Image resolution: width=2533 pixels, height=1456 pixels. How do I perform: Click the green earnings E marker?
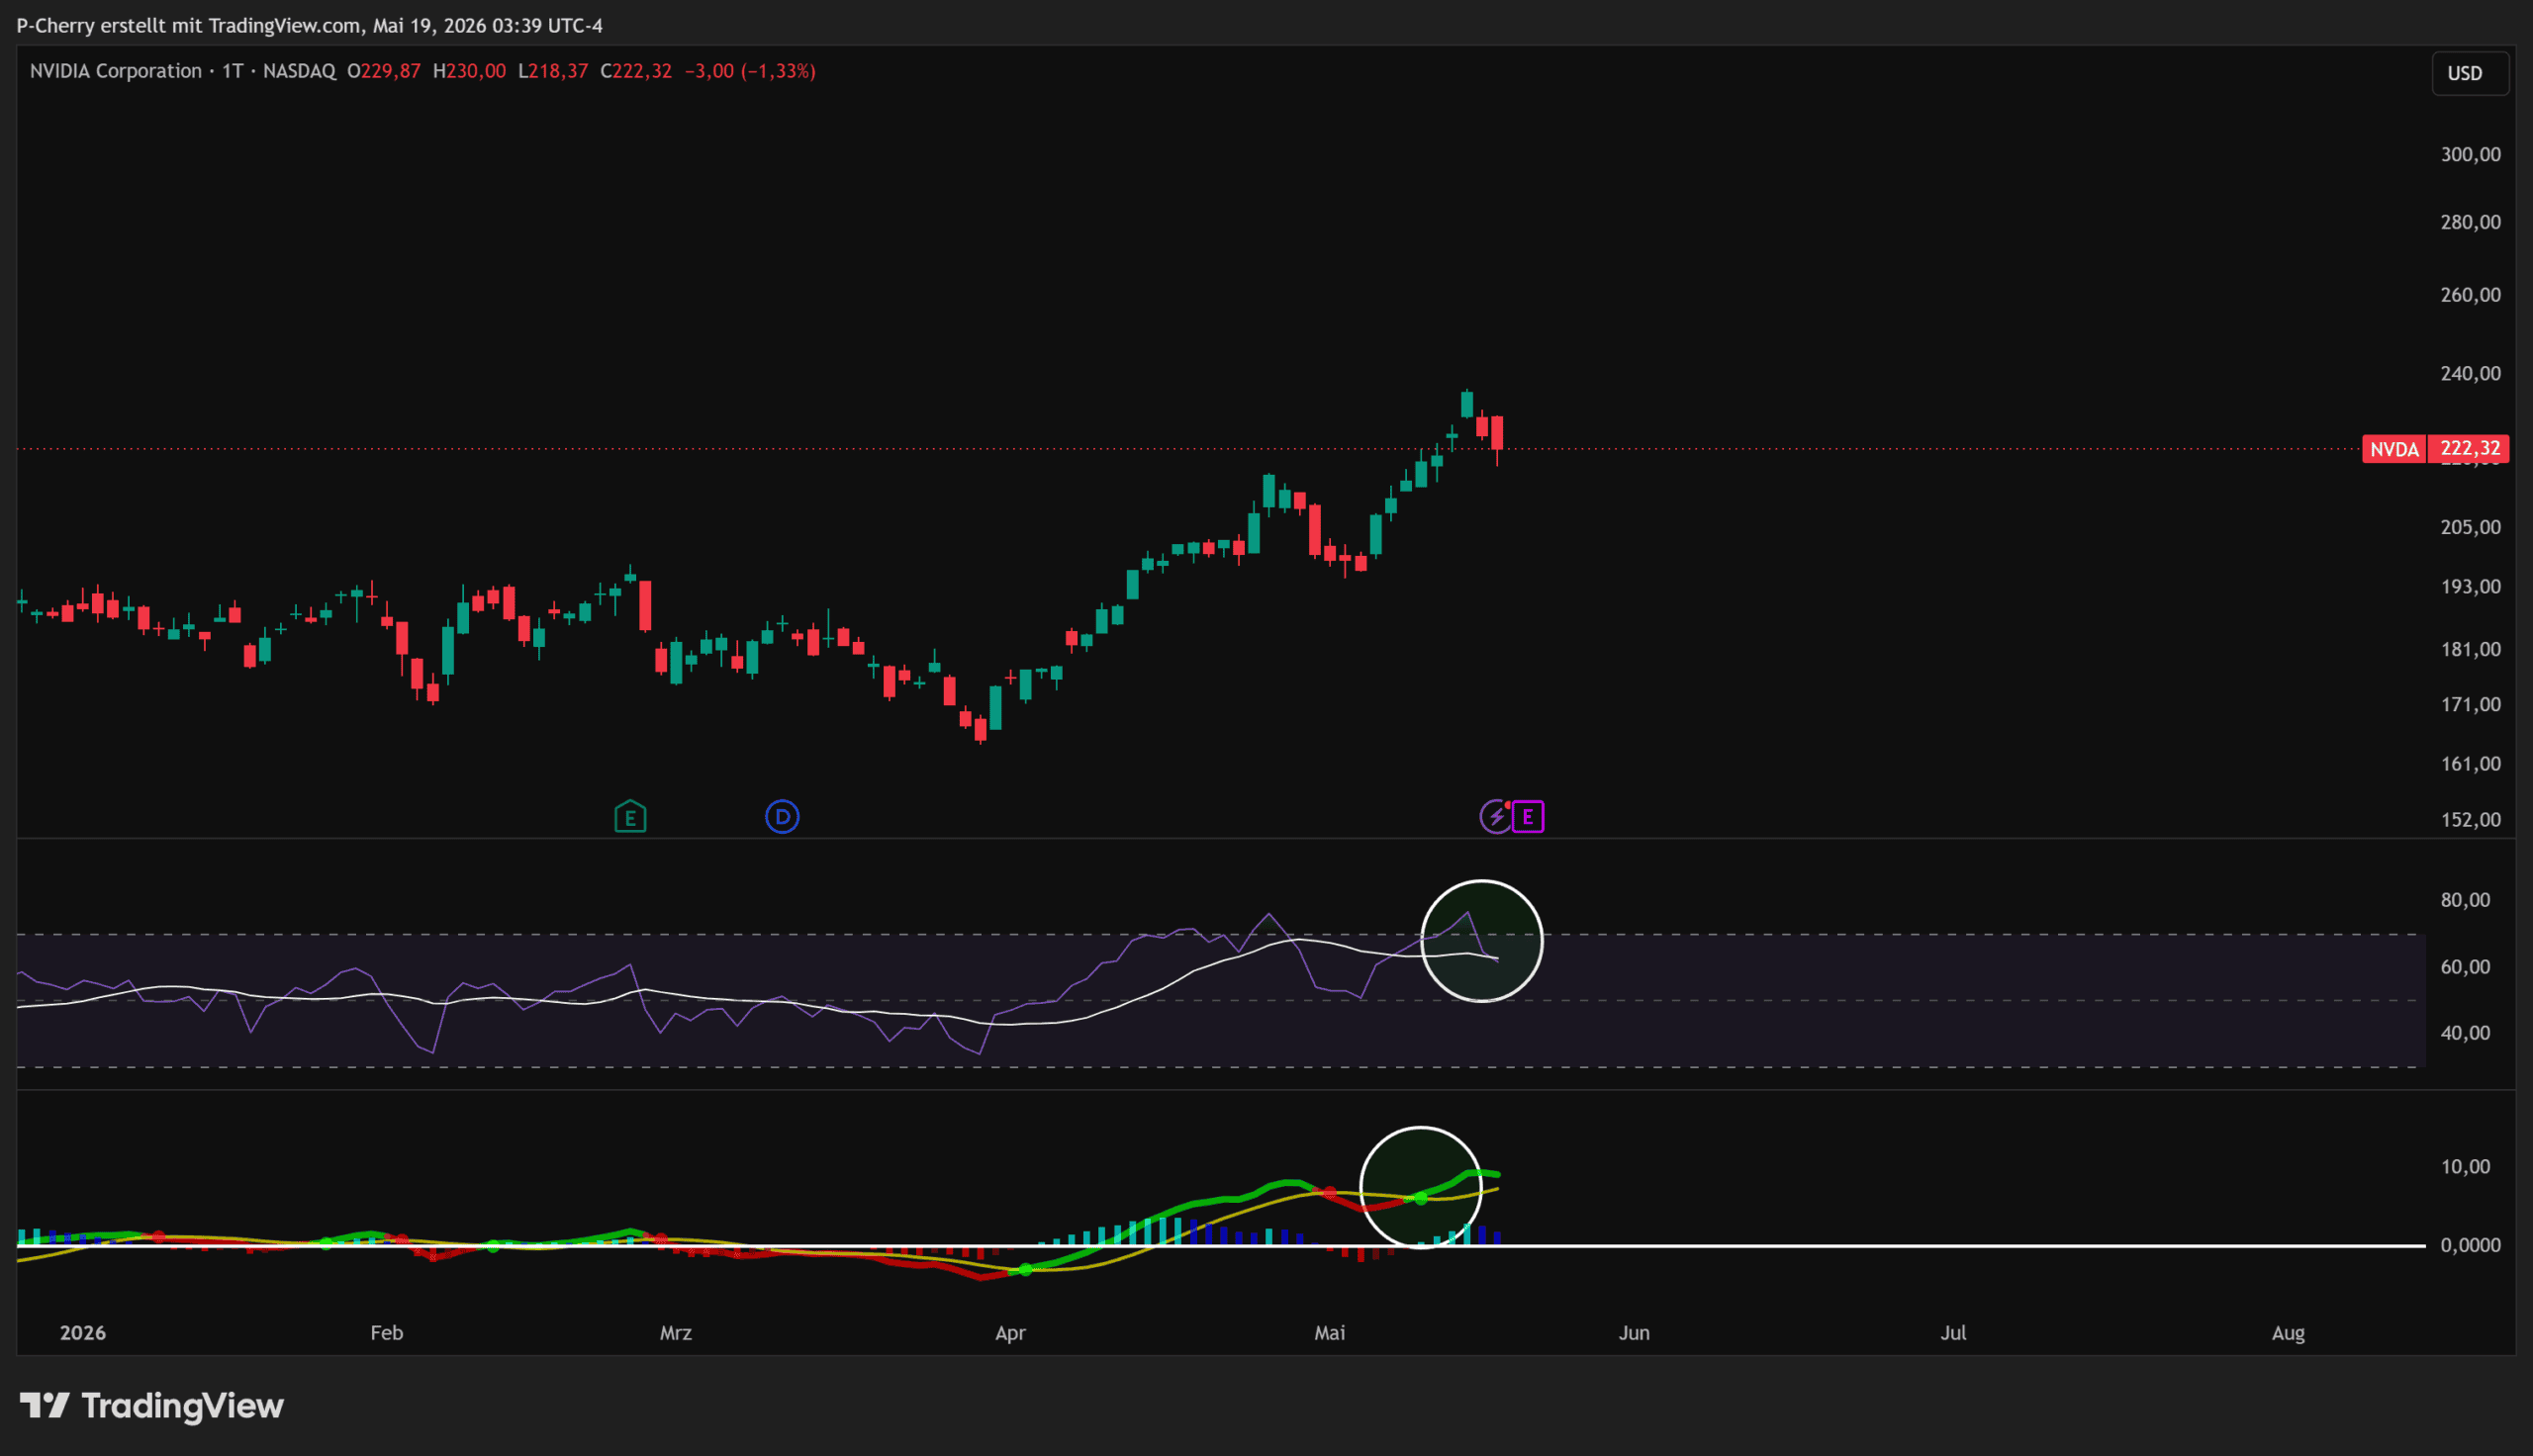630,817
